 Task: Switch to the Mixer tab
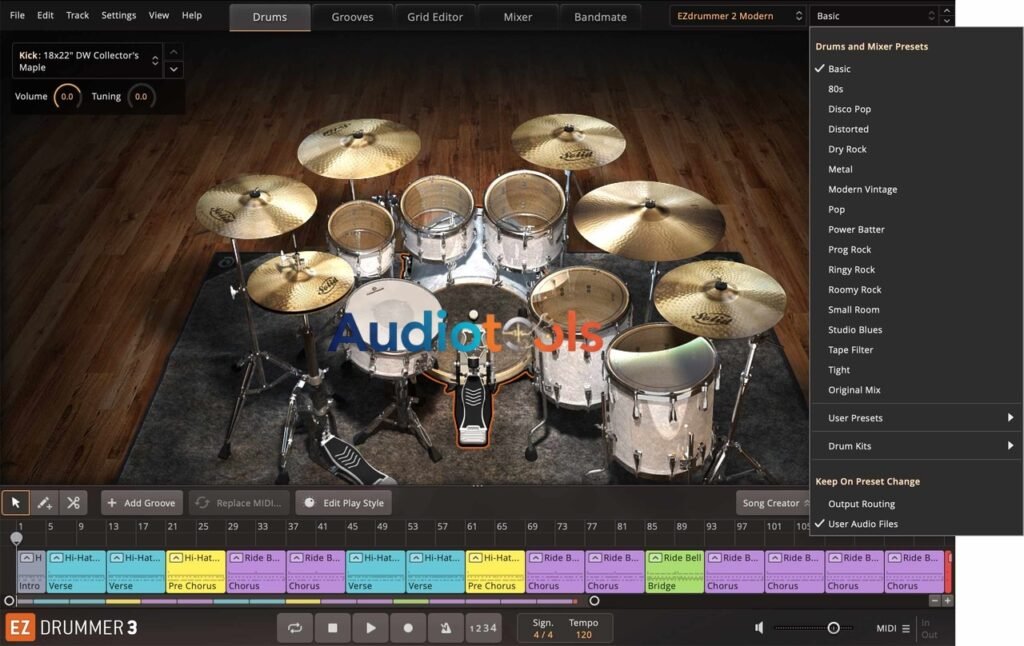[x=517, y=16]
